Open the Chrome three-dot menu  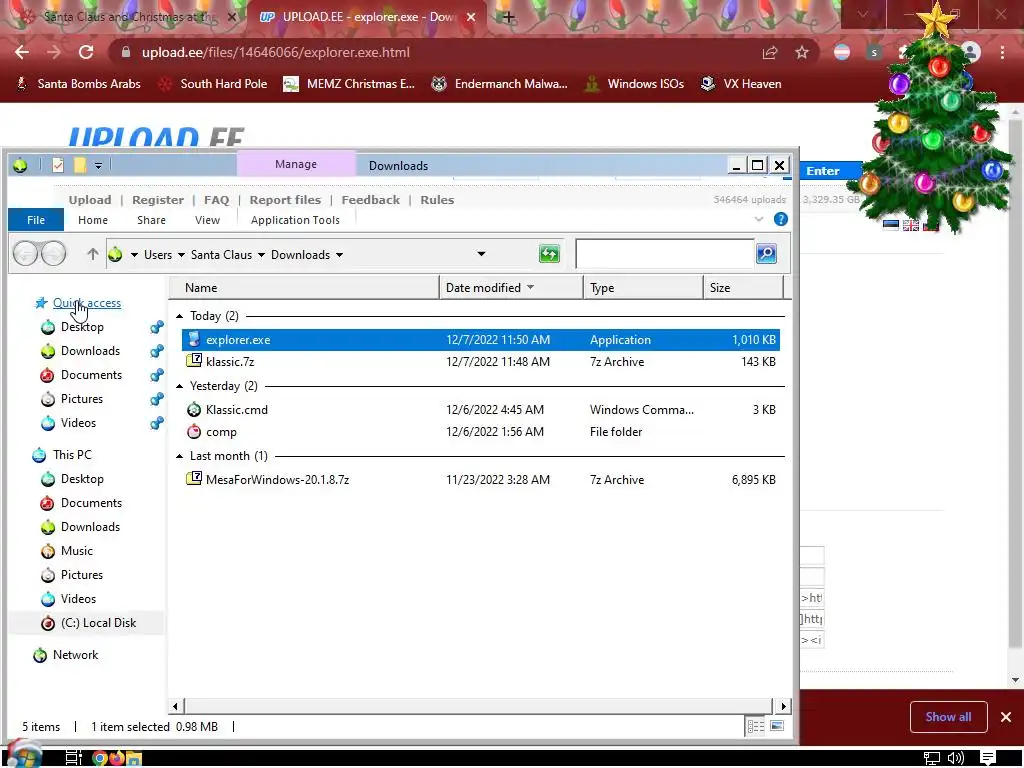(x=1002, y=52)
